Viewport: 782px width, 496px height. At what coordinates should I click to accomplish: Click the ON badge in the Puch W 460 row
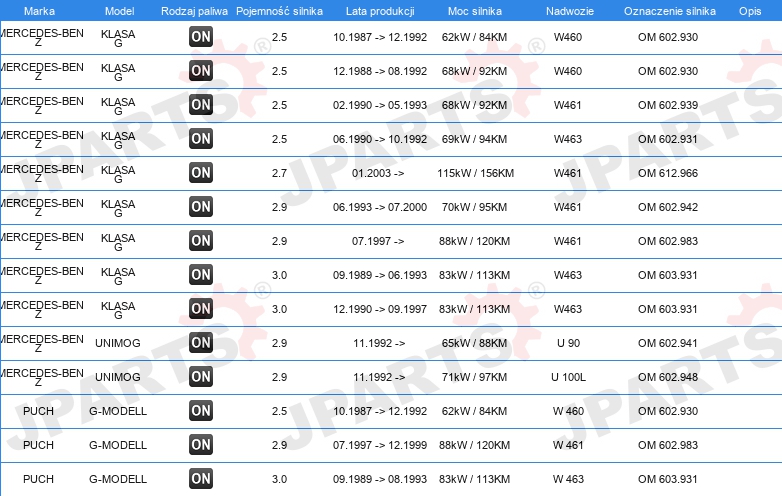(x=201, y=411)
